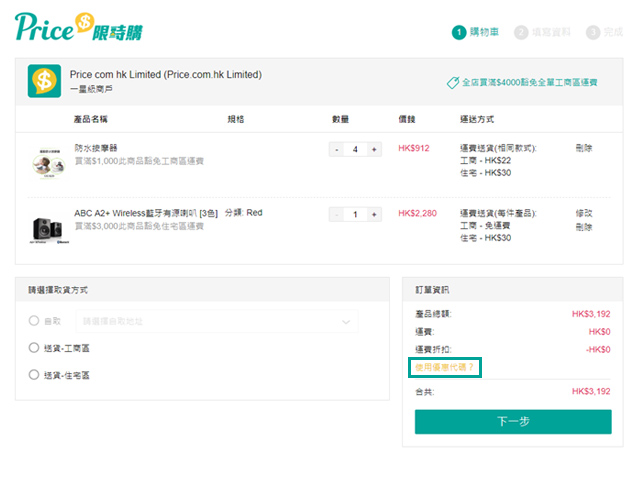This screenshot has width=640, height=480.
Task: Click 修改 for ABC A2+ speaker
Action: point(584,213)
